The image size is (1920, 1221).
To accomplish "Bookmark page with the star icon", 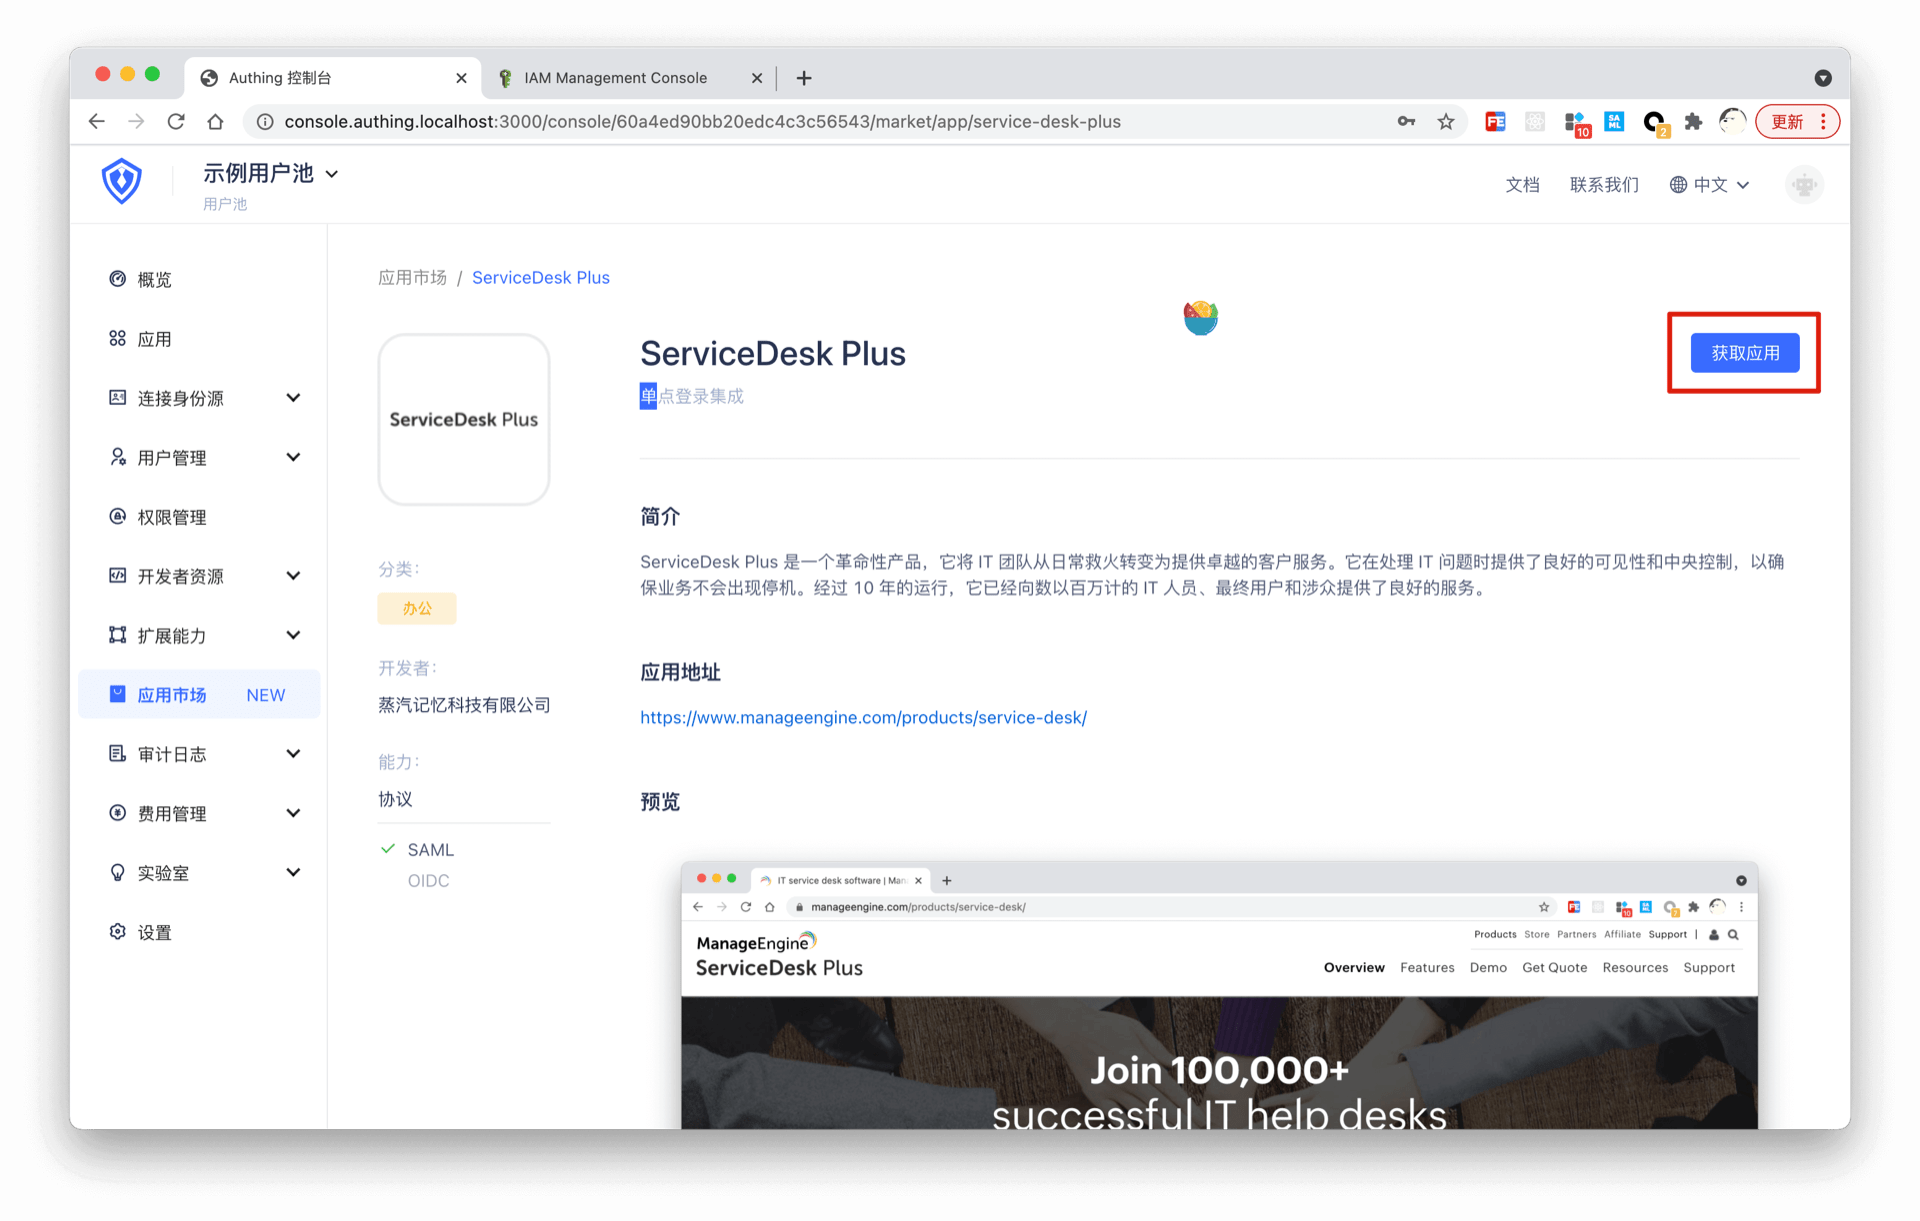I will click(x=1446, y=122).
